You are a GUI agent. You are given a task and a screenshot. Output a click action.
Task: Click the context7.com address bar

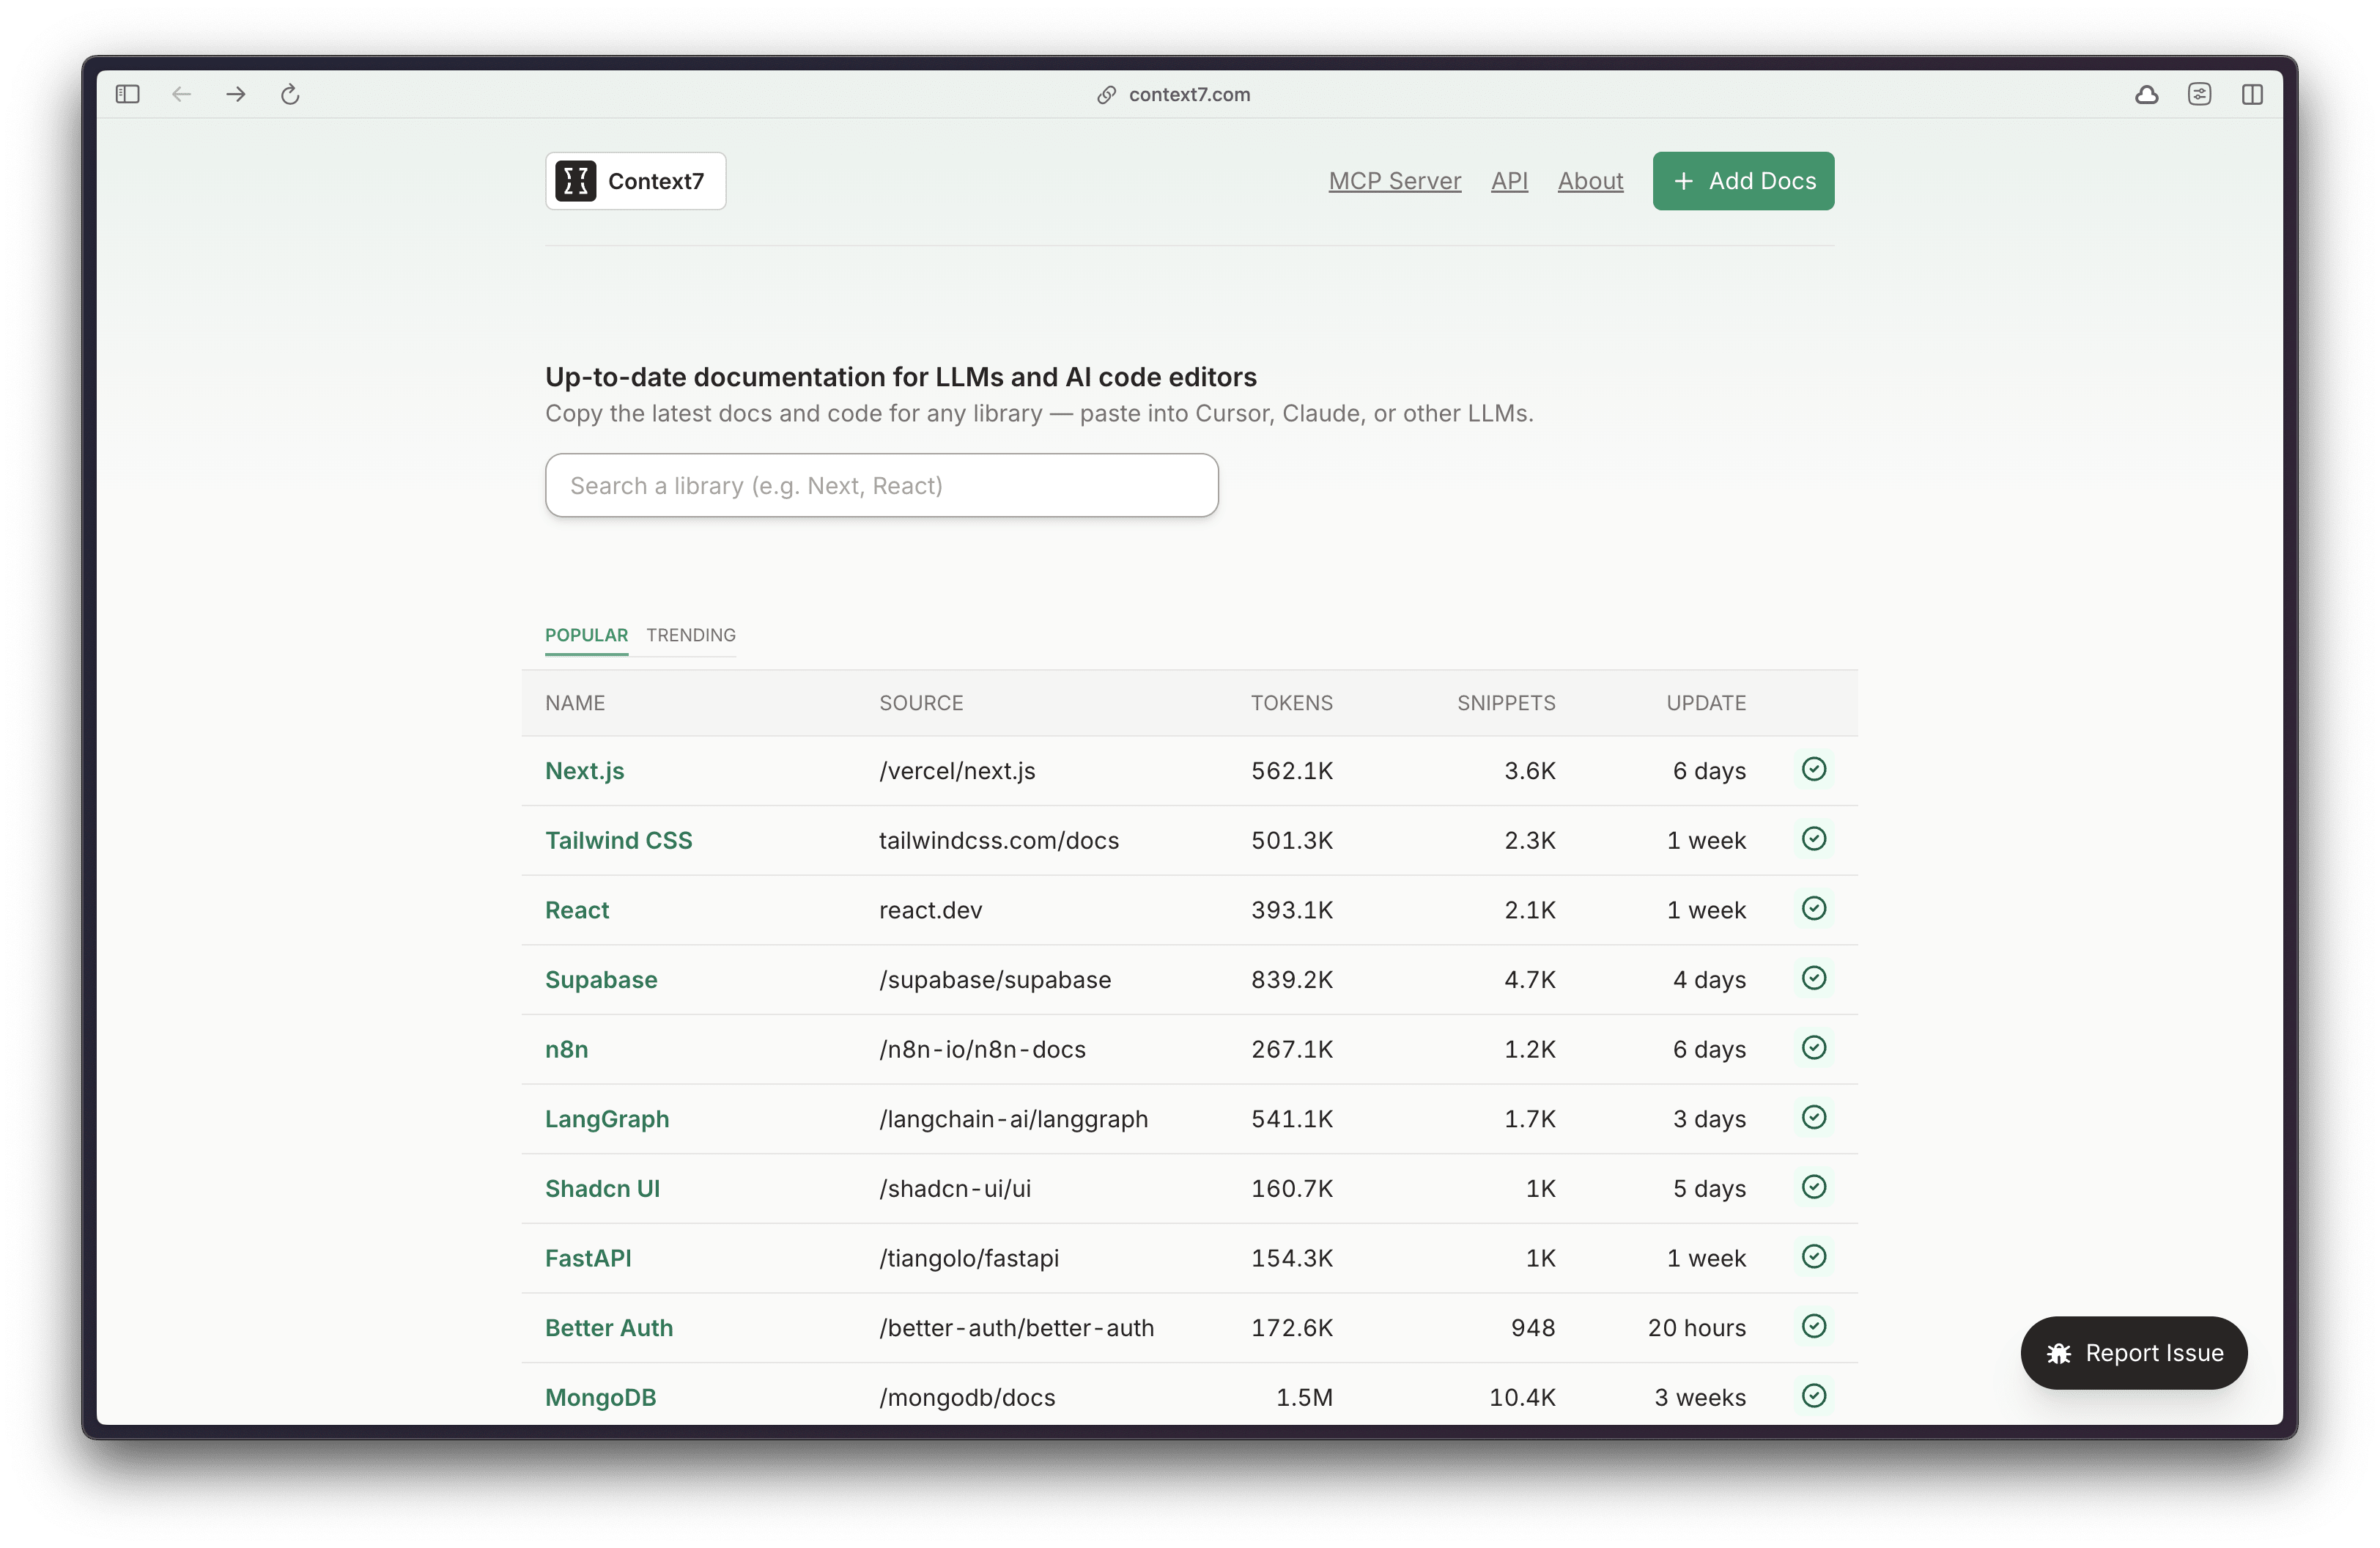pyautogui.click(x=1189, y=94)
